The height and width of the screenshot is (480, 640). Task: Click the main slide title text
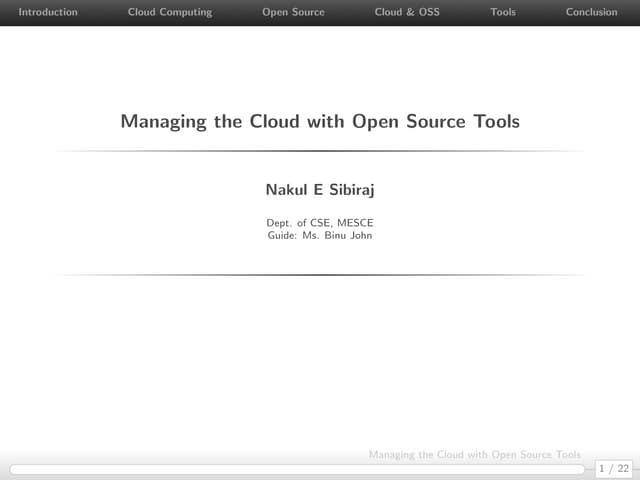coord(320,122)
